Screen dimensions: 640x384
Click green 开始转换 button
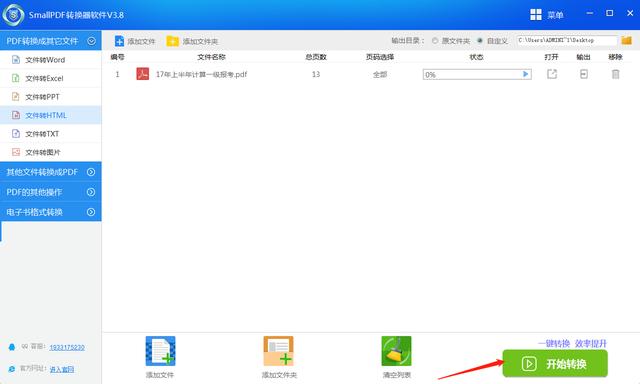(555, 363)
